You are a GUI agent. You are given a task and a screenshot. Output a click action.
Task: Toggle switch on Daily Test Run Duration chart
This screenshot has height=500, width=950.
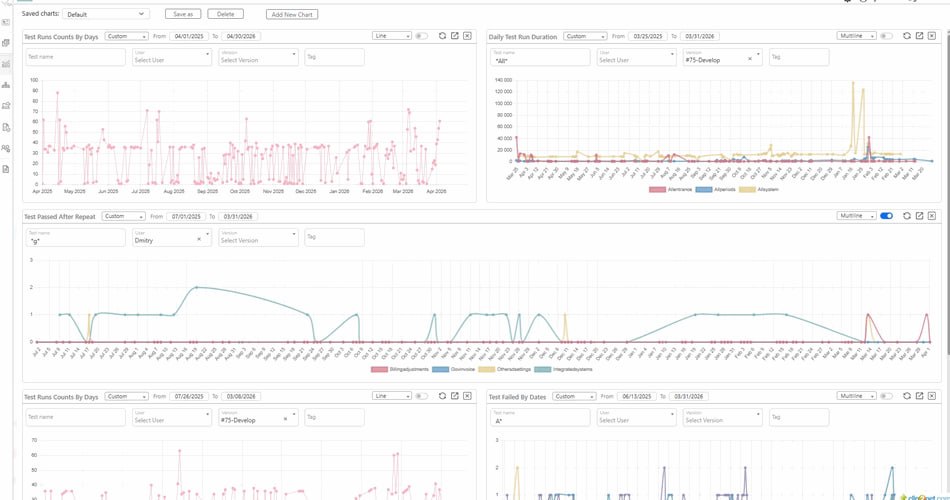pos(886,36)
